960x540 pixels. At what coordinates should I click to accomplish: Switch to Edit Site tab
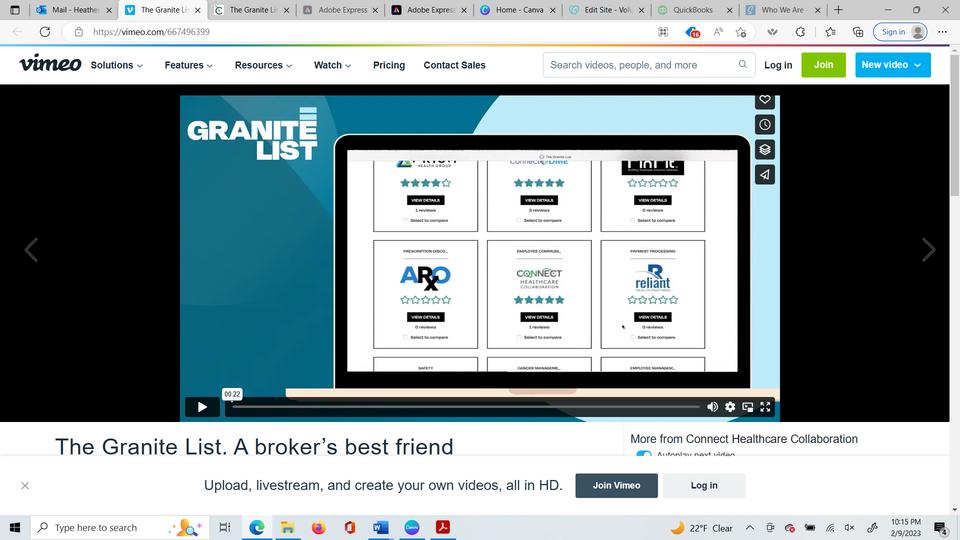(606, 10)
